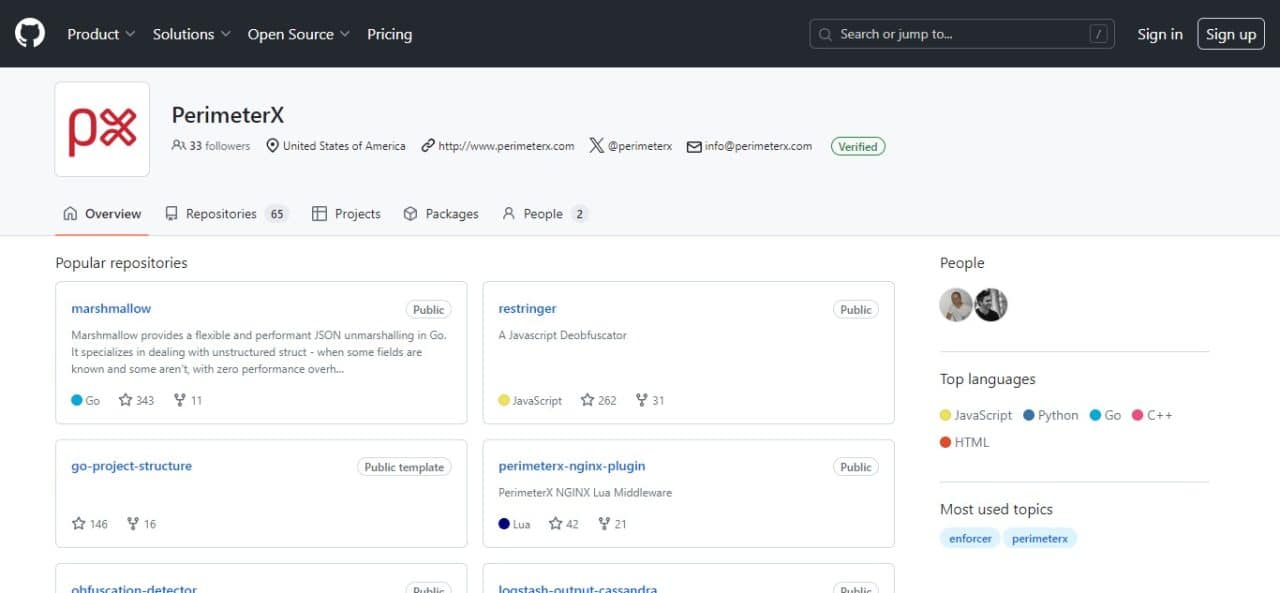This screenshot has height=593, width=1280.
Task: Click the Lua language label
Action: [521, 523]
